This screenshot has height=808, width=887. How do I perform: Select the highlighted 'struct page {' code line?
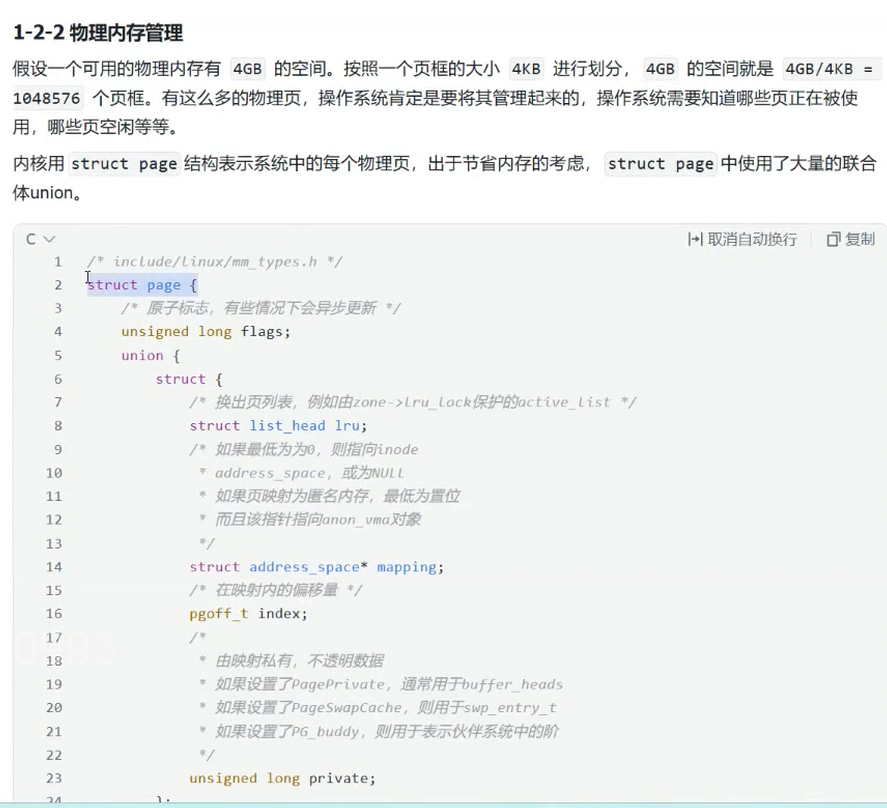coord(140,284)
